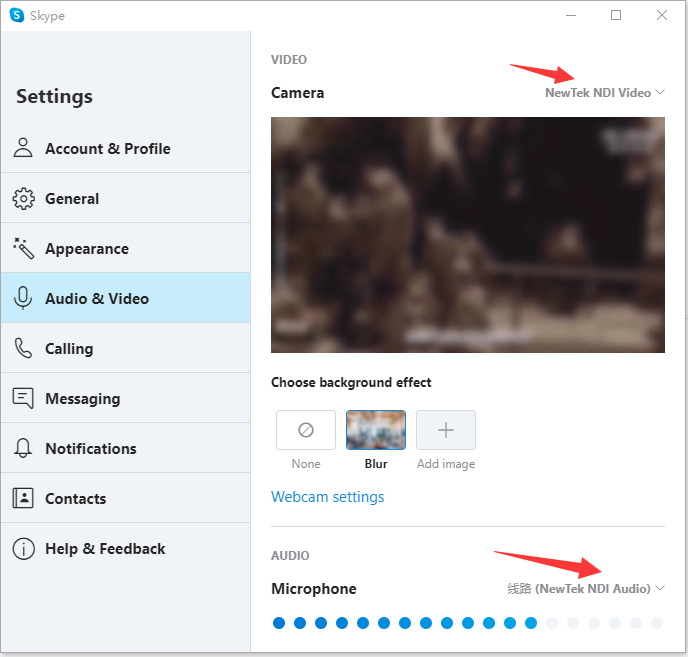Viewport: 688px width, 657px height.
Task: Click the General gear icon
Action: pos(23,199)
